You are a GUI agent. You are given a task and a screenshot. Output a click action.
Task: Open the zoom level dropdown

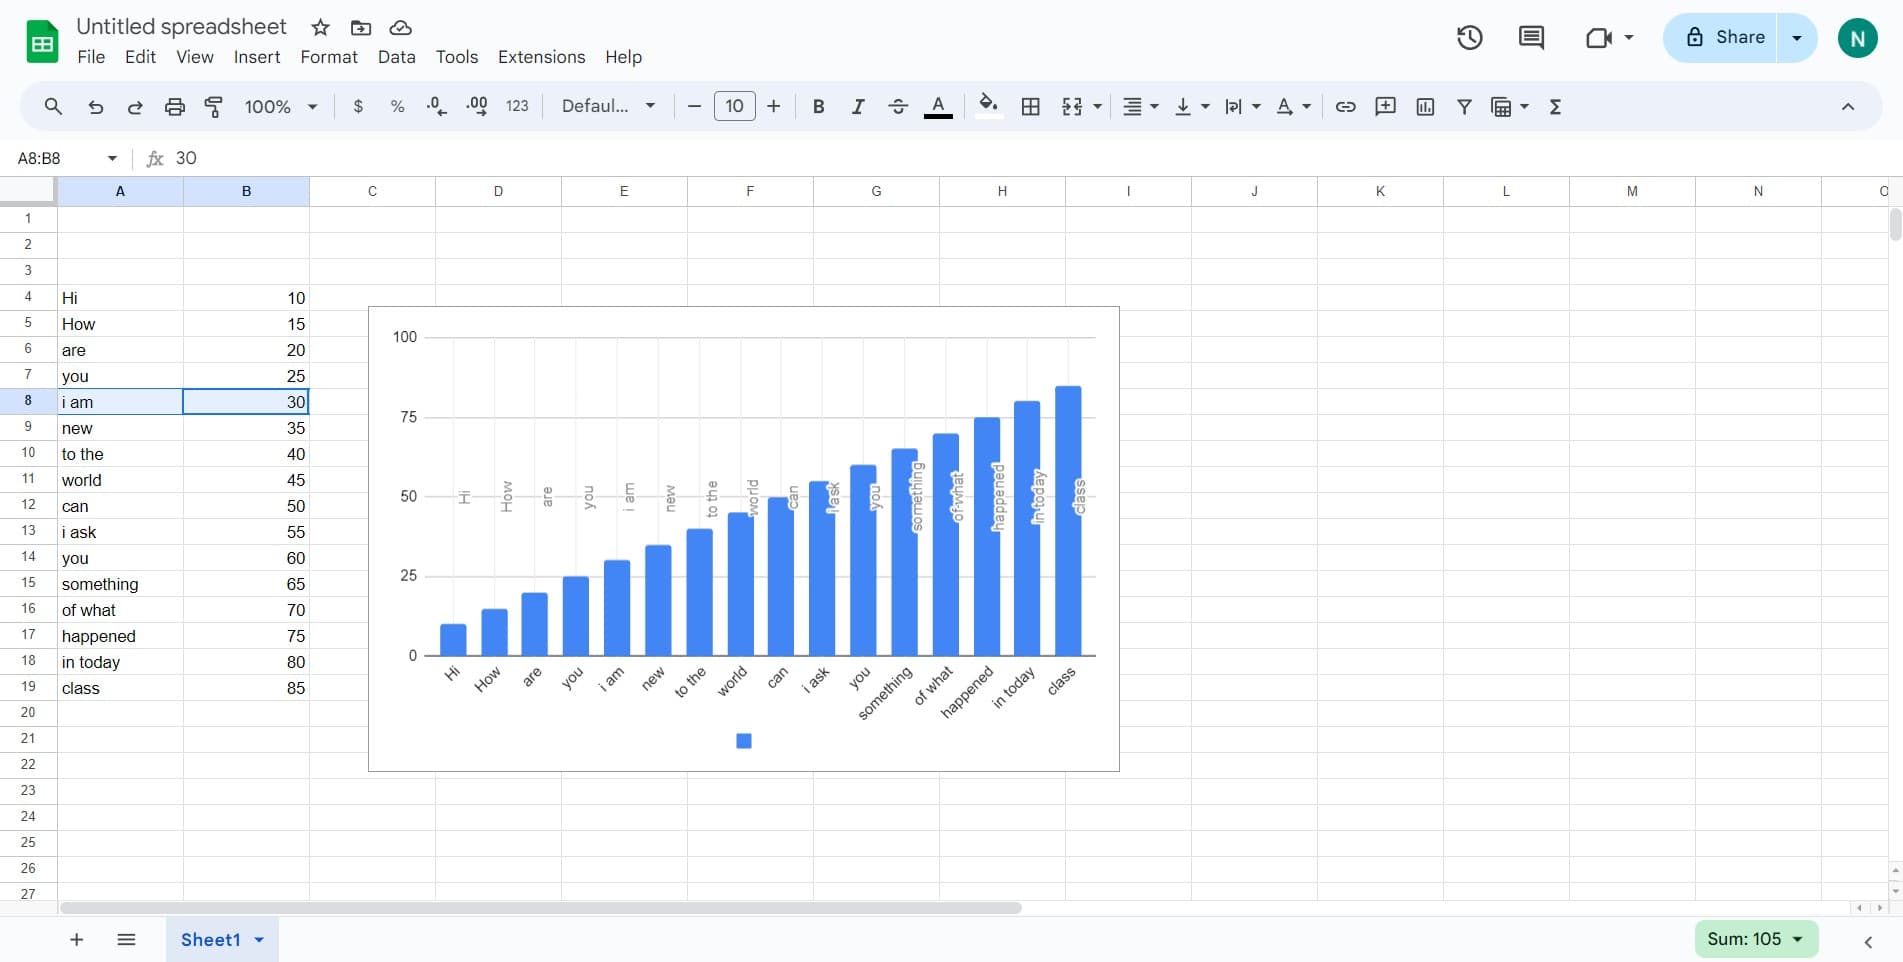click(279, 106)
